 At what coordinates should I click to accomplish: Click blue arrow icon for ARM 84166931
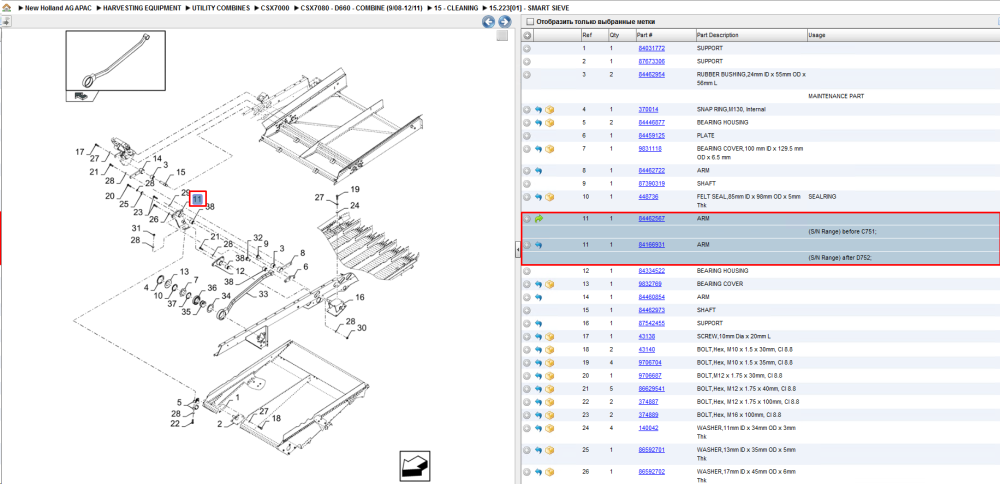click(x=538, y=245)
